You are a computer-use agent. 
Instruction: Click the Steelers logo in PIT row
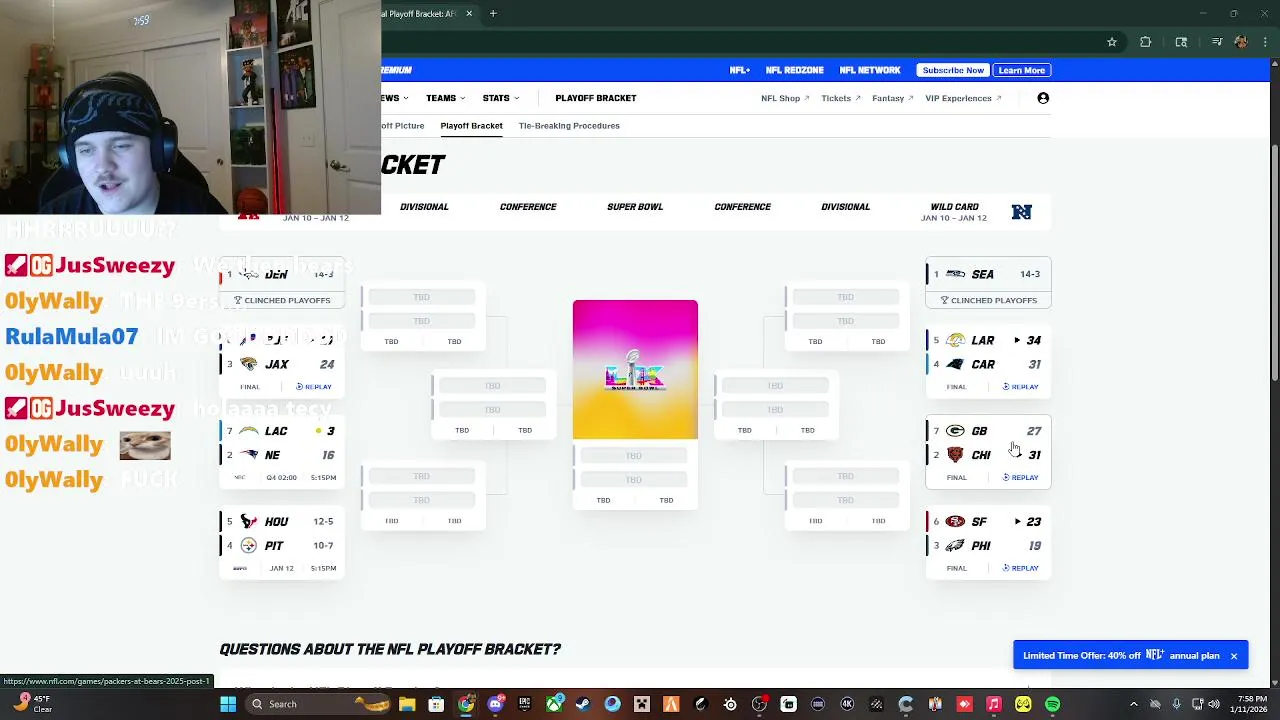248,546
